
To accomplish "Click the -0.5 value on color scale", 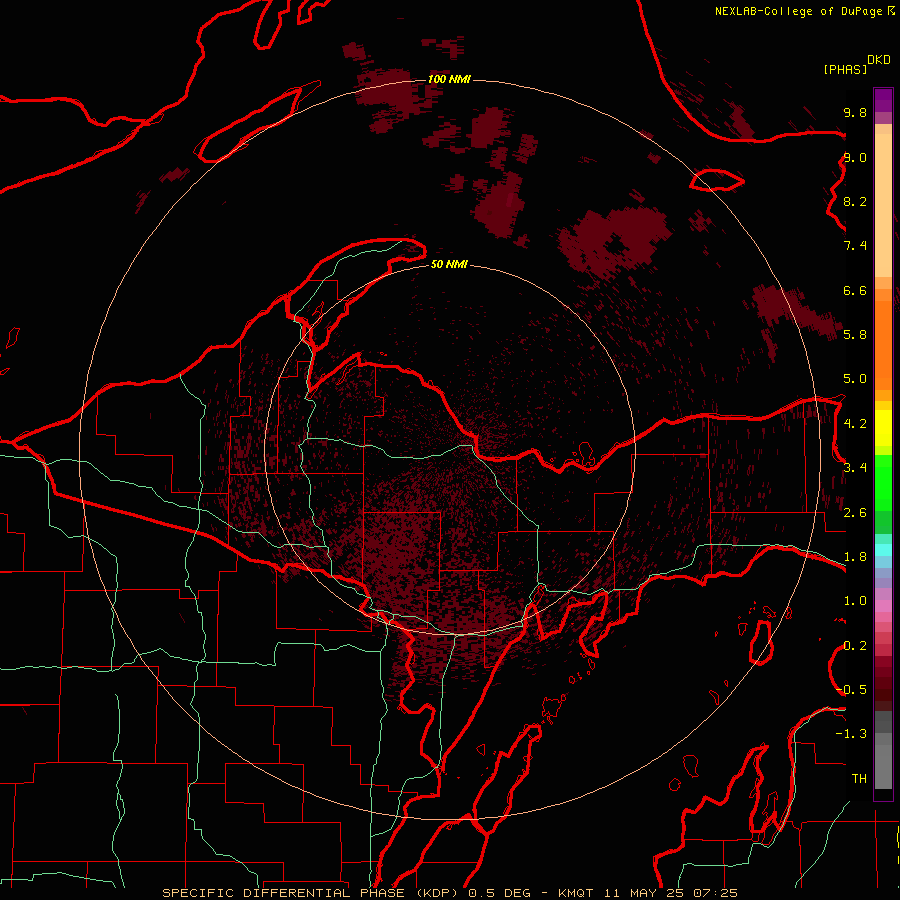I will pyautogui.click(x=852, y=689).
